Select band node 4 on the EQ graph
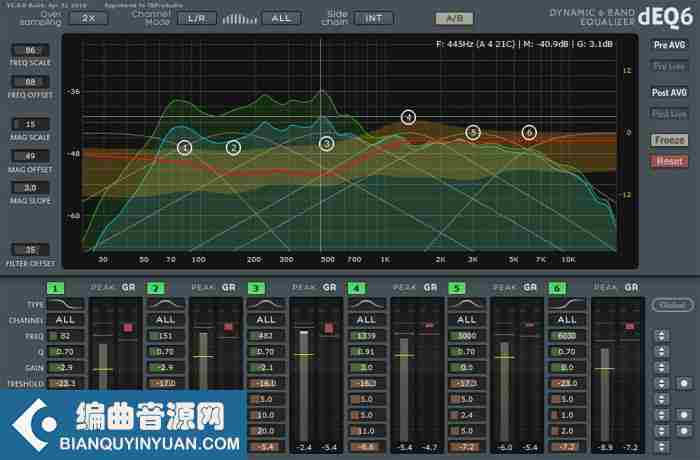 (408, 117)
